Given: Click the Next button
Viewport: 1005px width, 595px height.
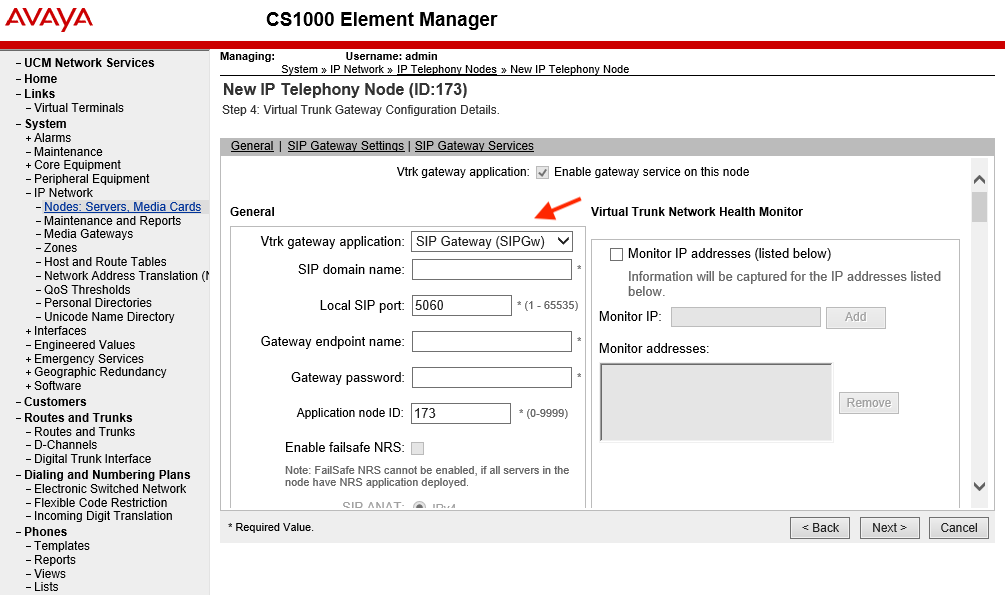Looking at the screenshot, I should click(890, 528).
